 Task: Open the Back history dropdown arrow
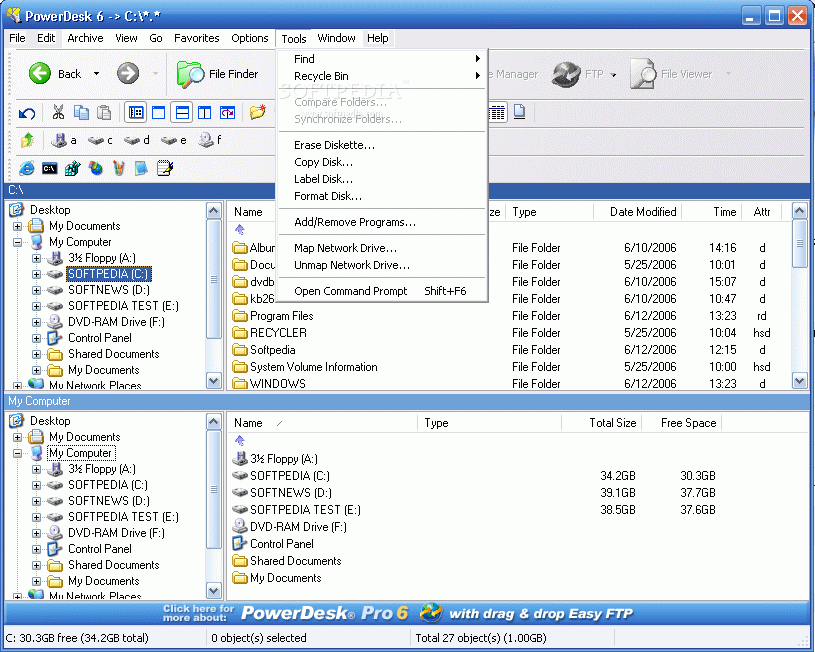[96, 74]
